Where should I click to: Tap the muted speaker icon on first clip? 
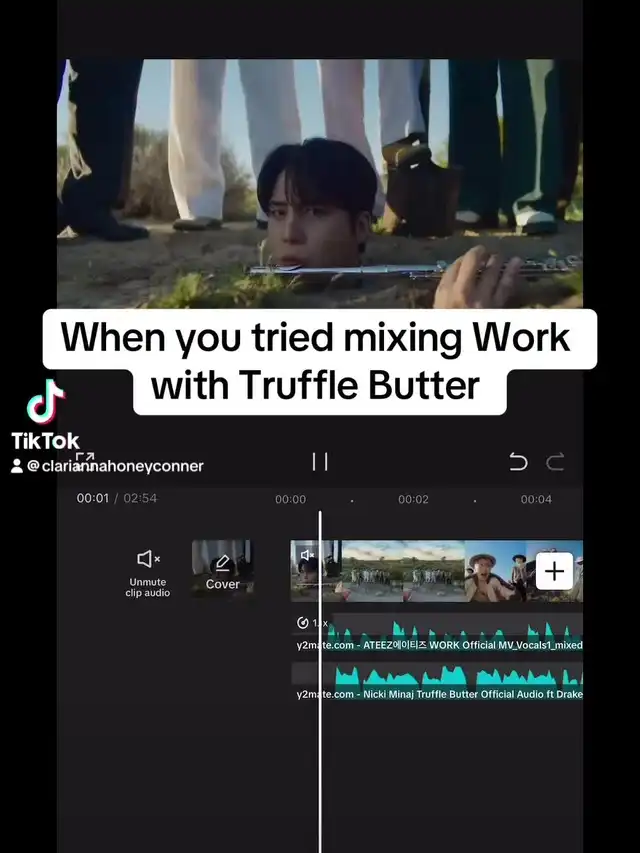click(x=307, y=554)
